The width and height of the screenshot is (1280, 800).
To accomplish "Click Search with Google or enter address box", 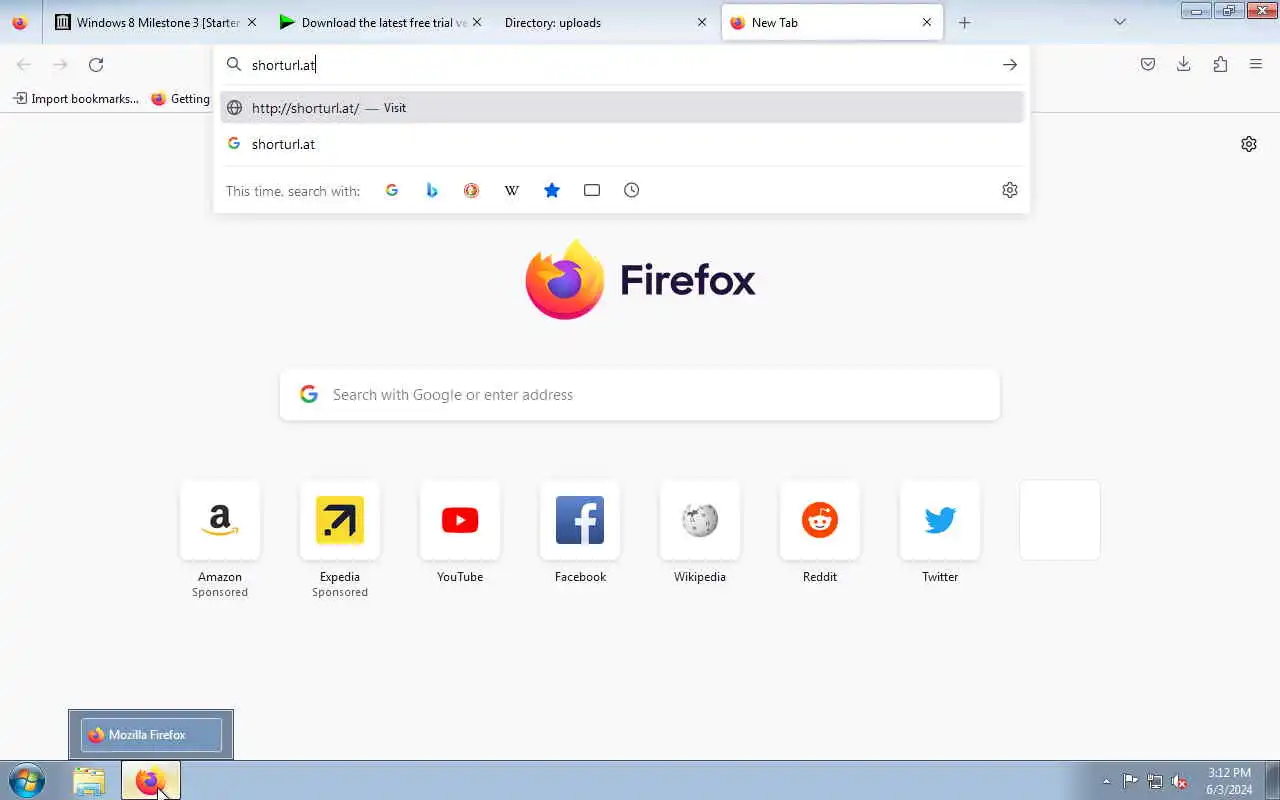I will coord(640,395).
